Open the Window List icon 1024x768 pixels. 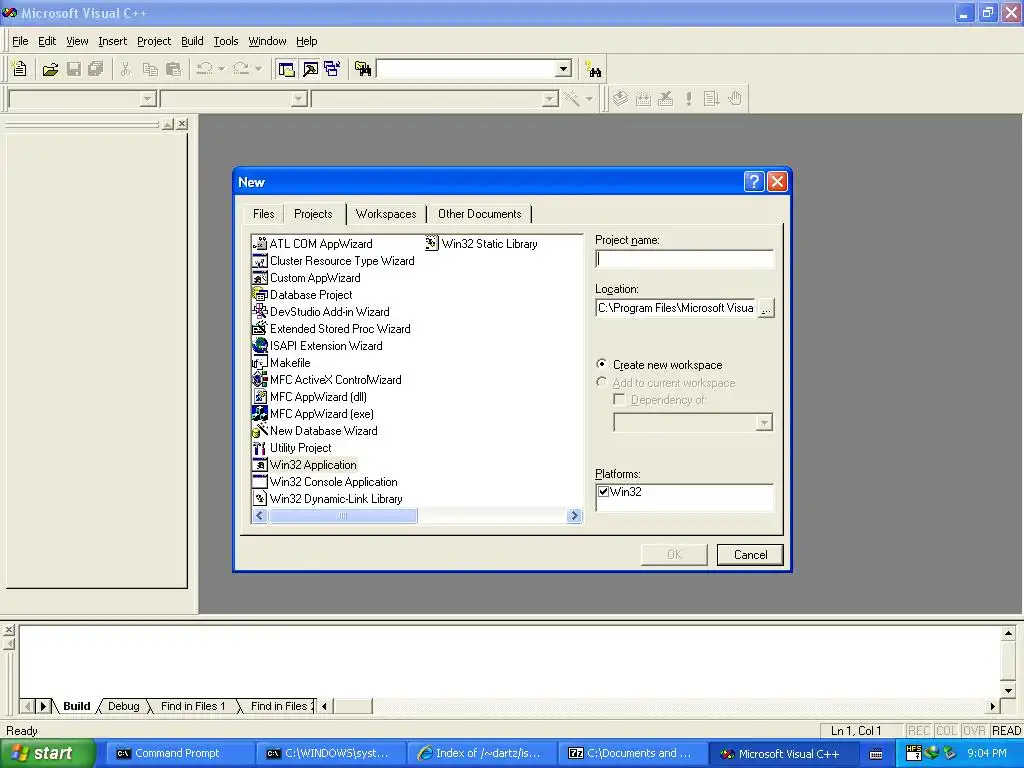tap(332, 69)
